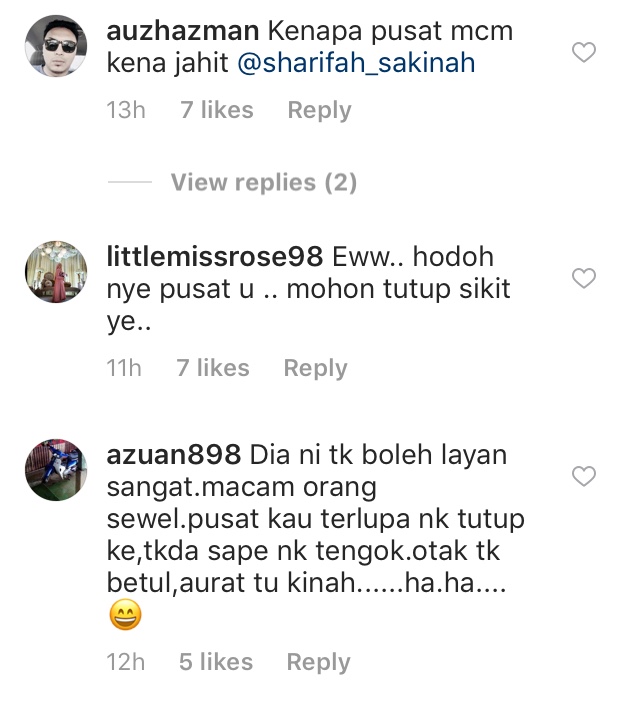The width and height of the screenshot is (640, 704).
Task: Like littlemissrose98's comment with the heart
Action: coord(584,278)
